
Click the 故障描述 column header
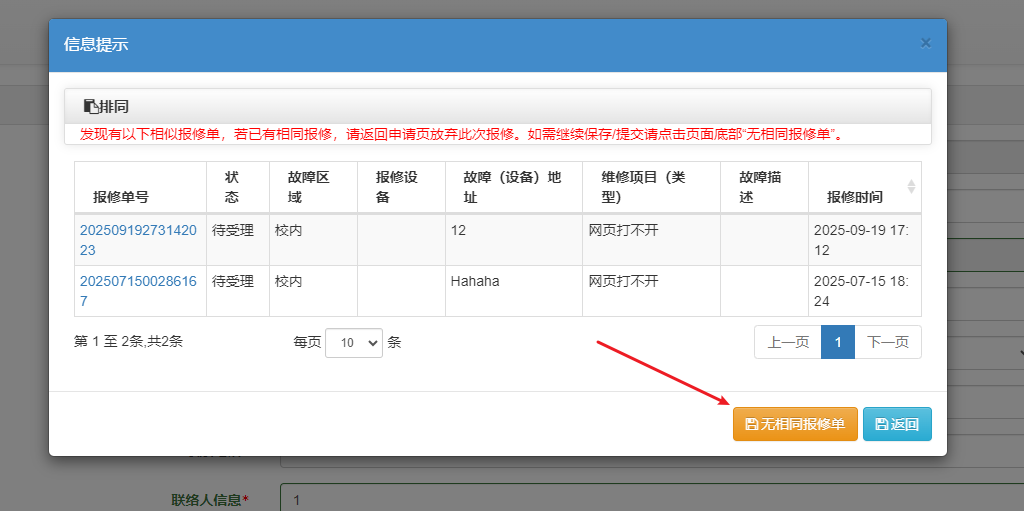pyautogui.click(x=765, y=187)
